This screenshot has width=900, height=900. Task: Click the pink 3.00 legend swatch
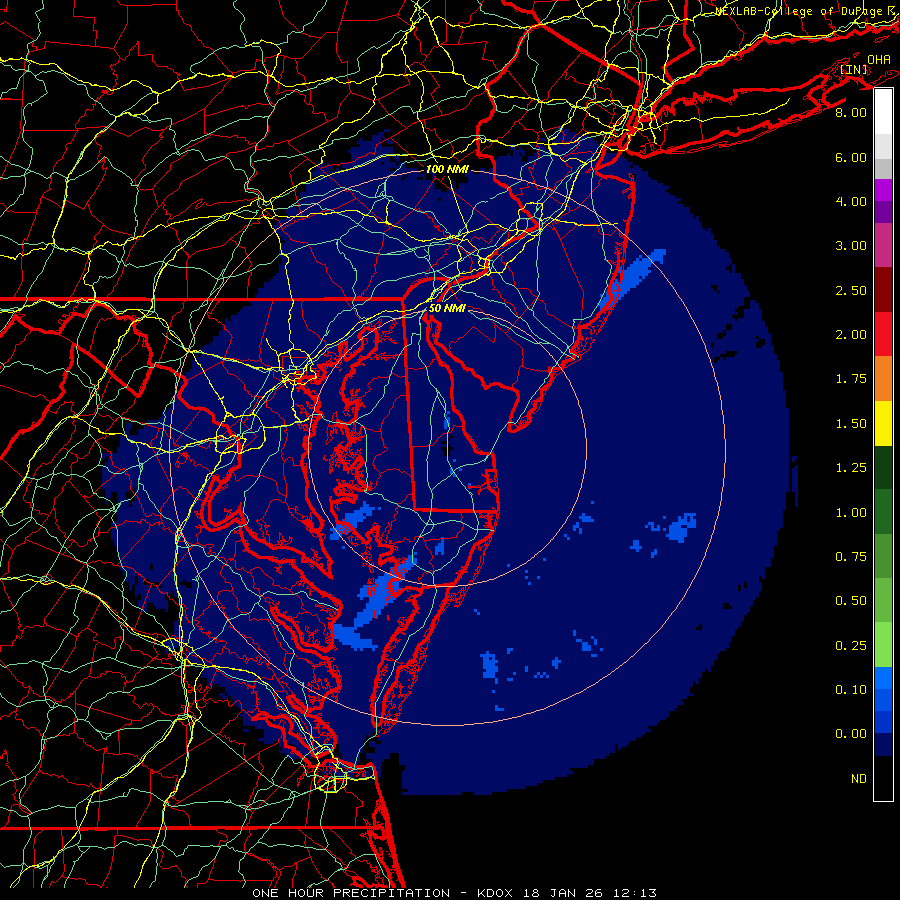[x=883, y=245]
